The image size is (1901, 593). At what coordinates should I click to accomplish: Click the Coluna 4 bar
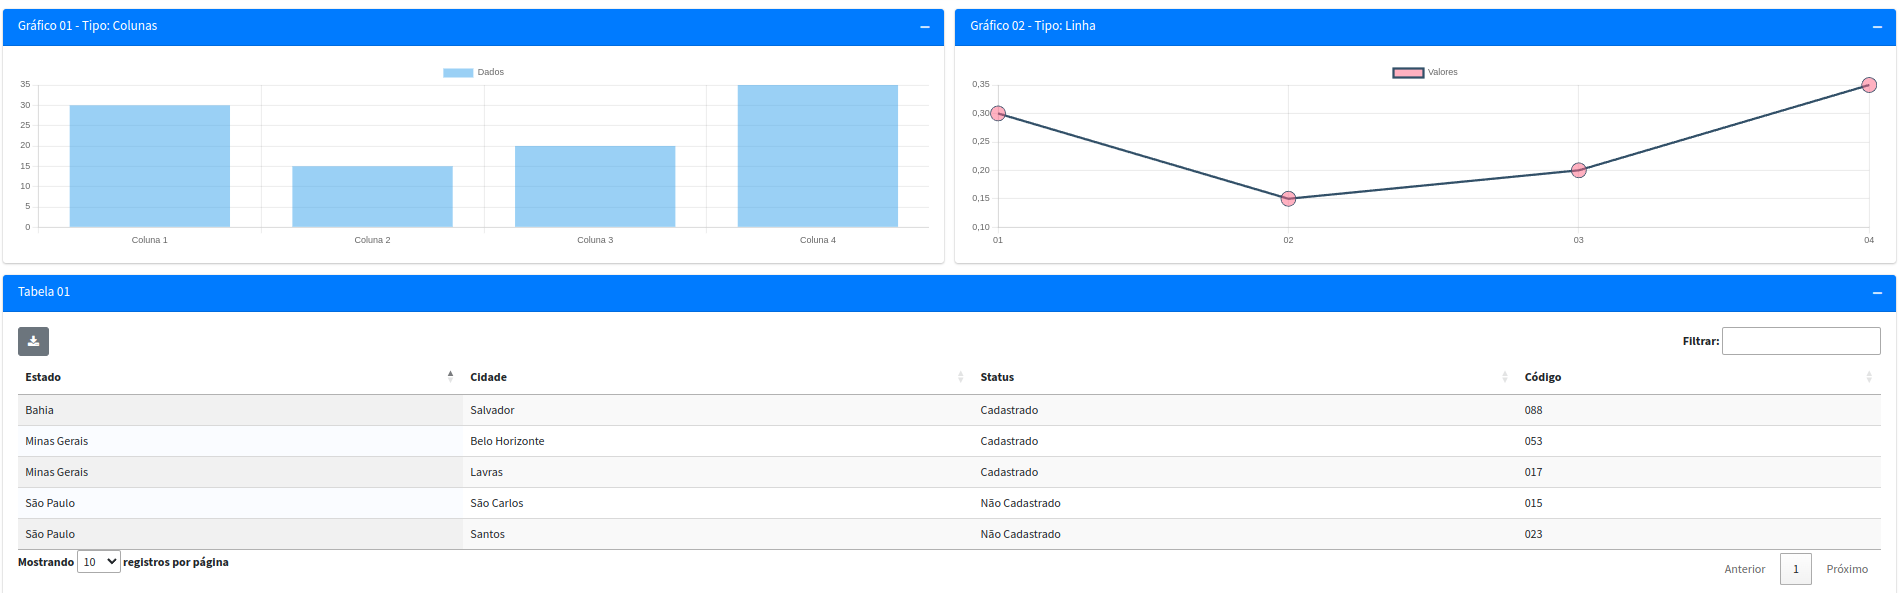[817, 156]
